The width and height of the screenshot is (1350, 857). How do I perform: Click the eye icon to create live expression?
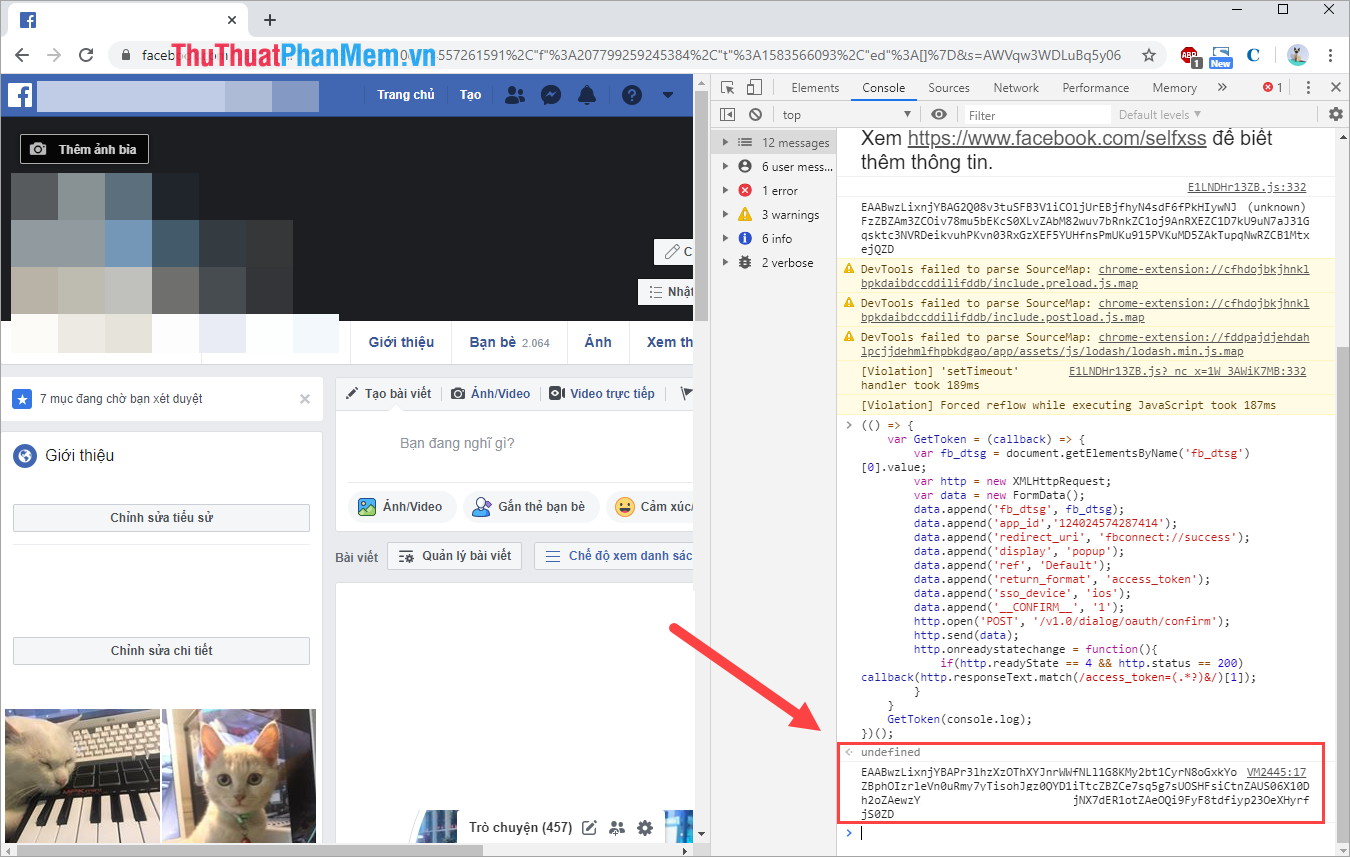click(x=938, y=114)
